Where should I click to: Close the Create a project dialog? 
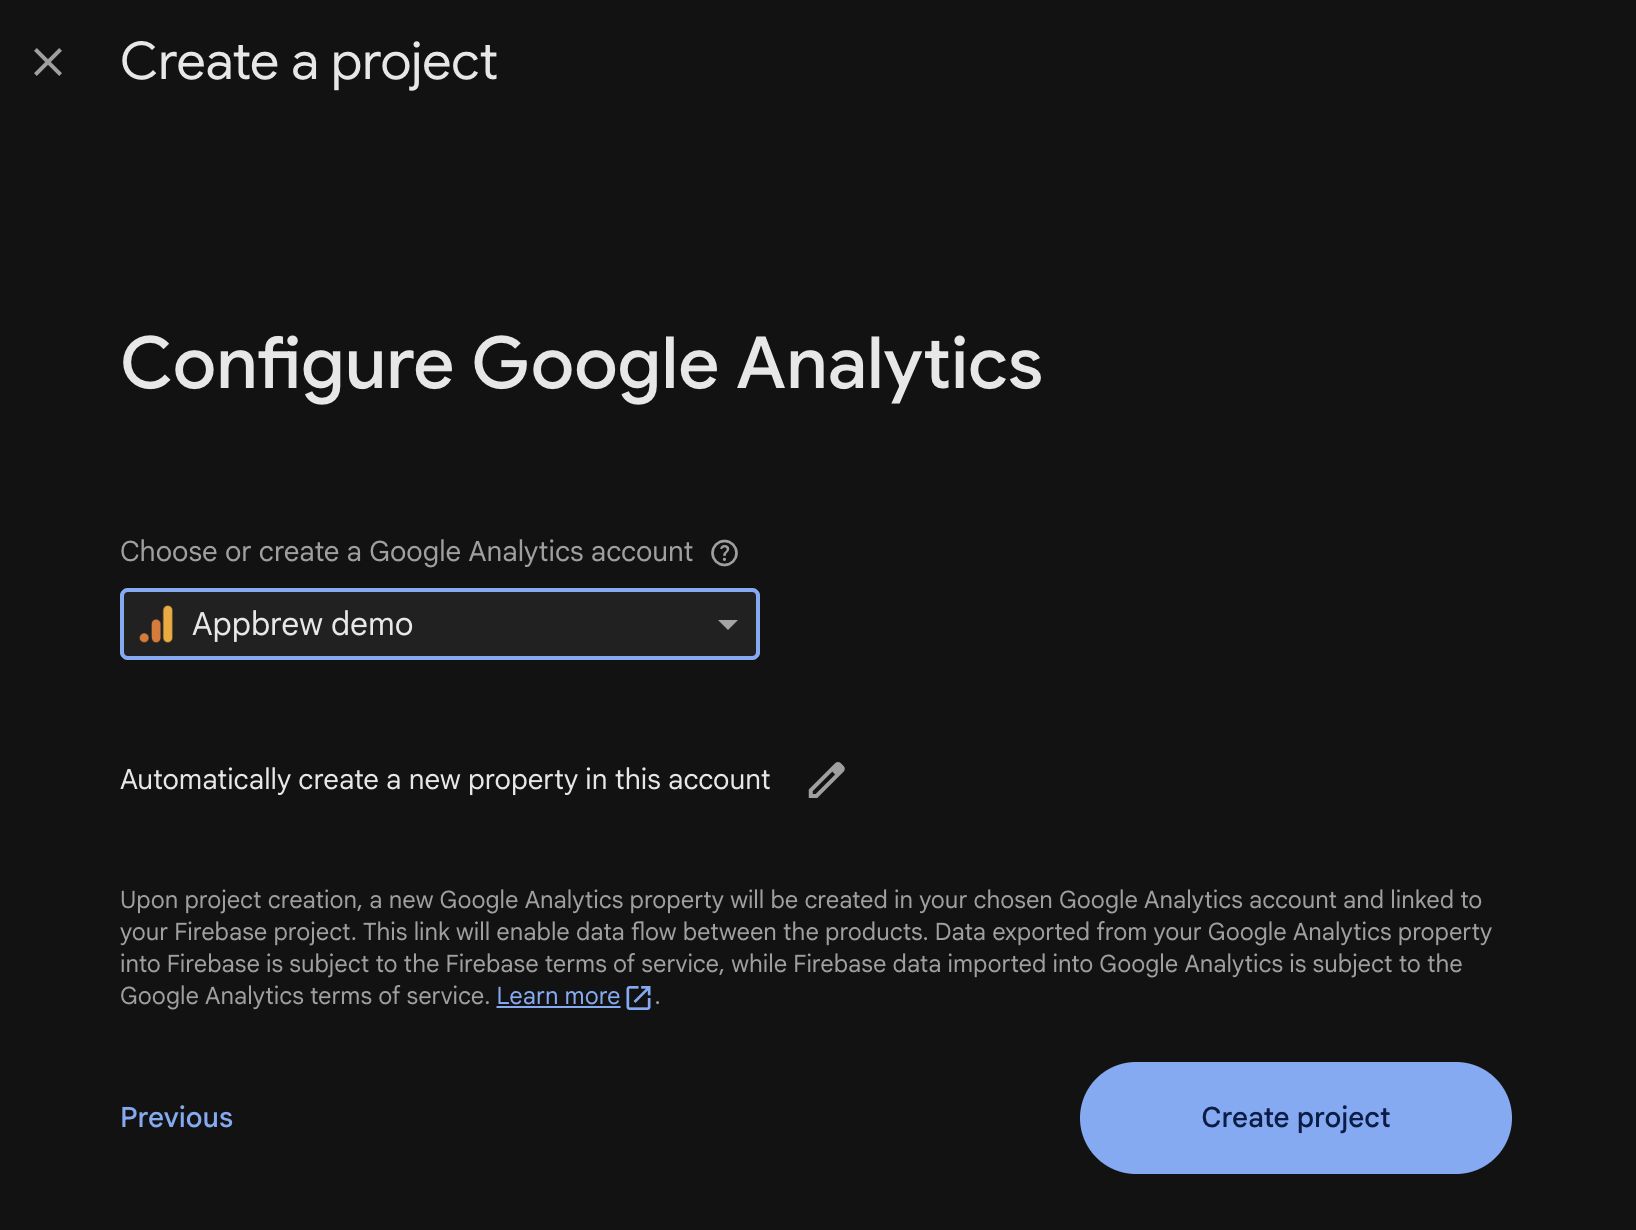(x=48, y=62)
